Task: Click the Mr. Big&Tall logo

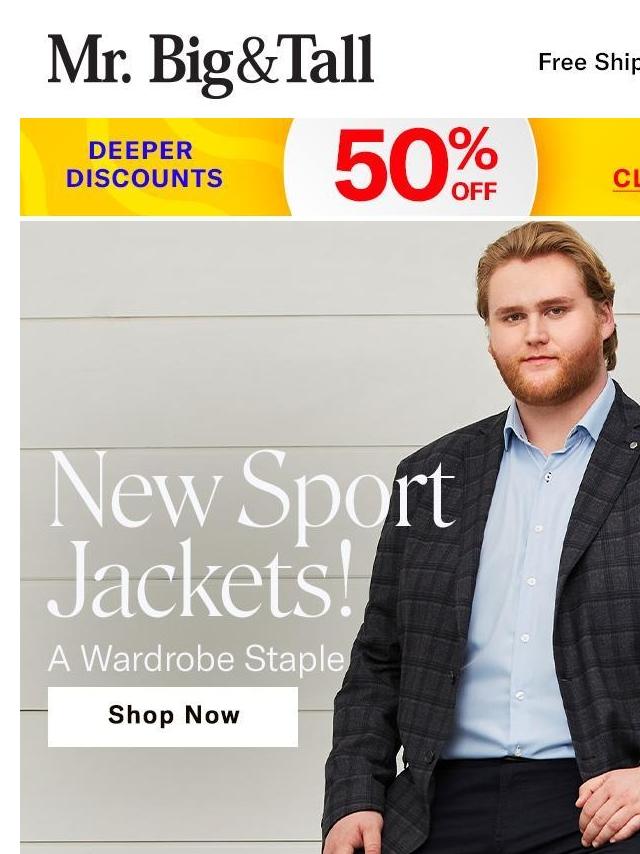Action: point(210,64)
